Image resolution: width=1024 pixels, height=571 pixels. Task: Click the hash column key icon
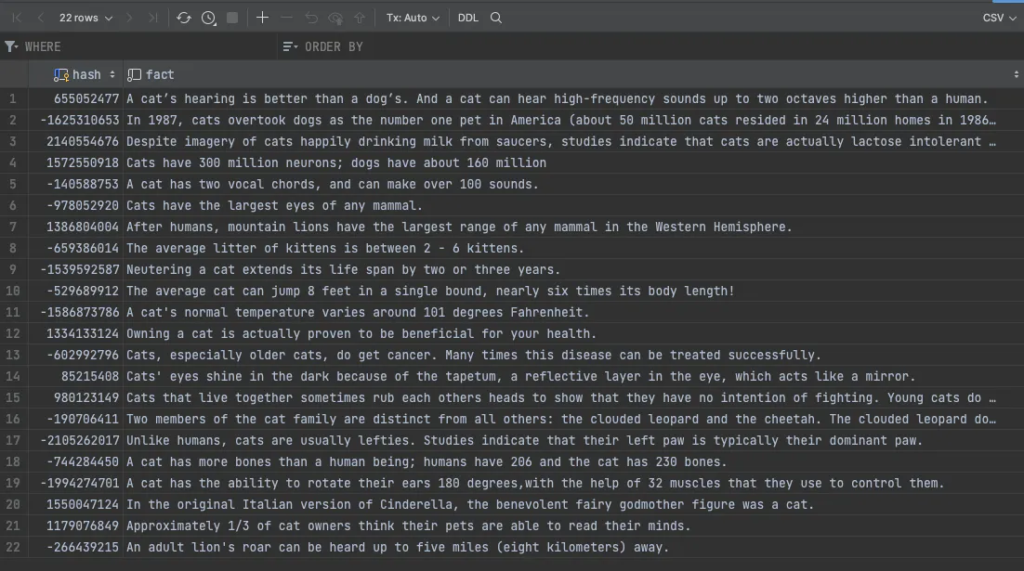tap(61, 75)
